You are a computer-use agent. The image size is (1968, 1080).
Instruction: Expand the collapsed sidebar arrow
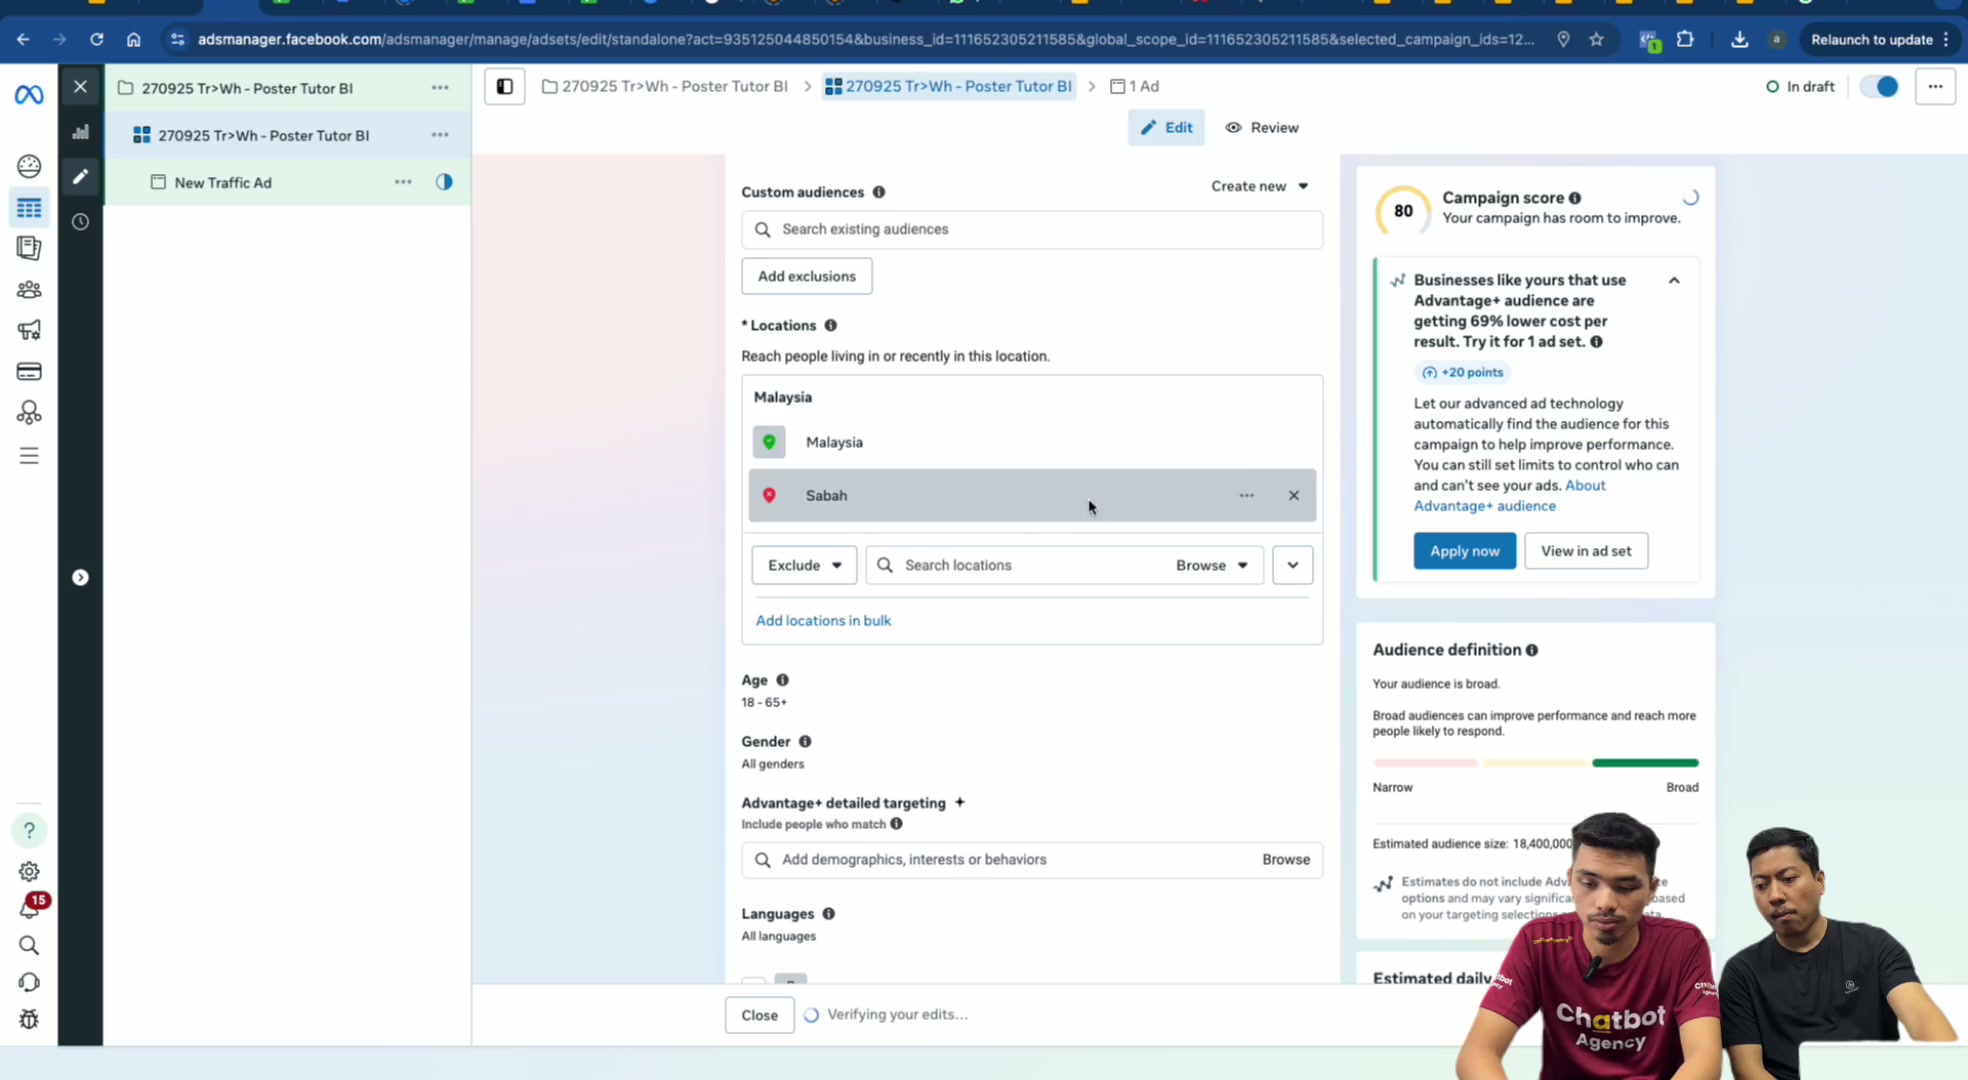pyautogui.click(x=80, y=578)
